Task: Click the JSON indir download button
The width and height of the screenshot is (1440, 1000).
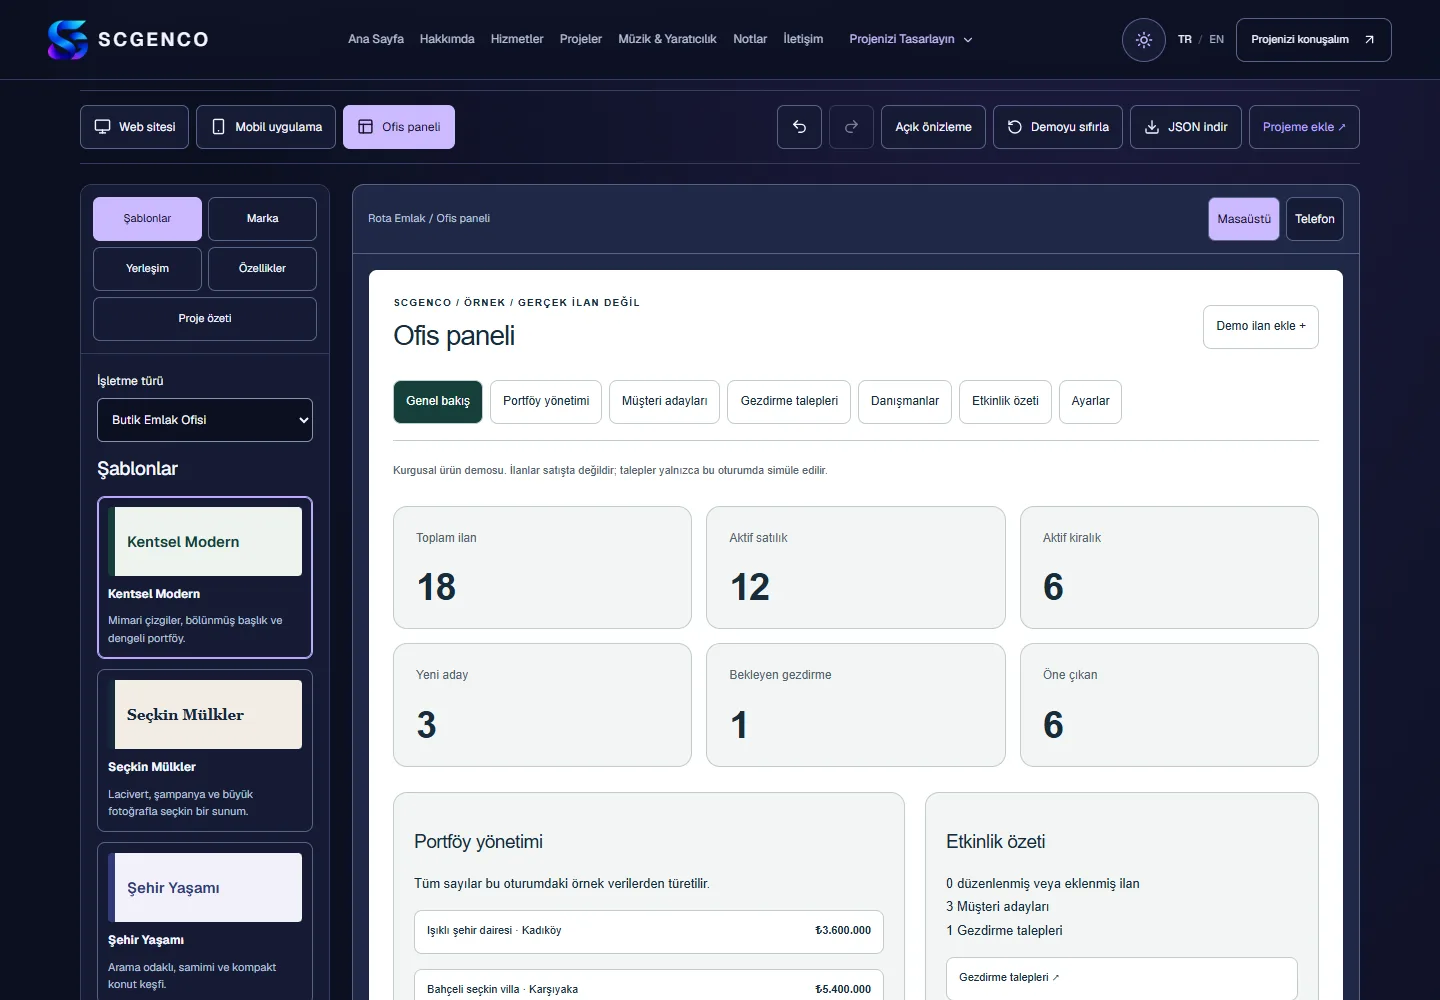Action: coord(1186,127)
